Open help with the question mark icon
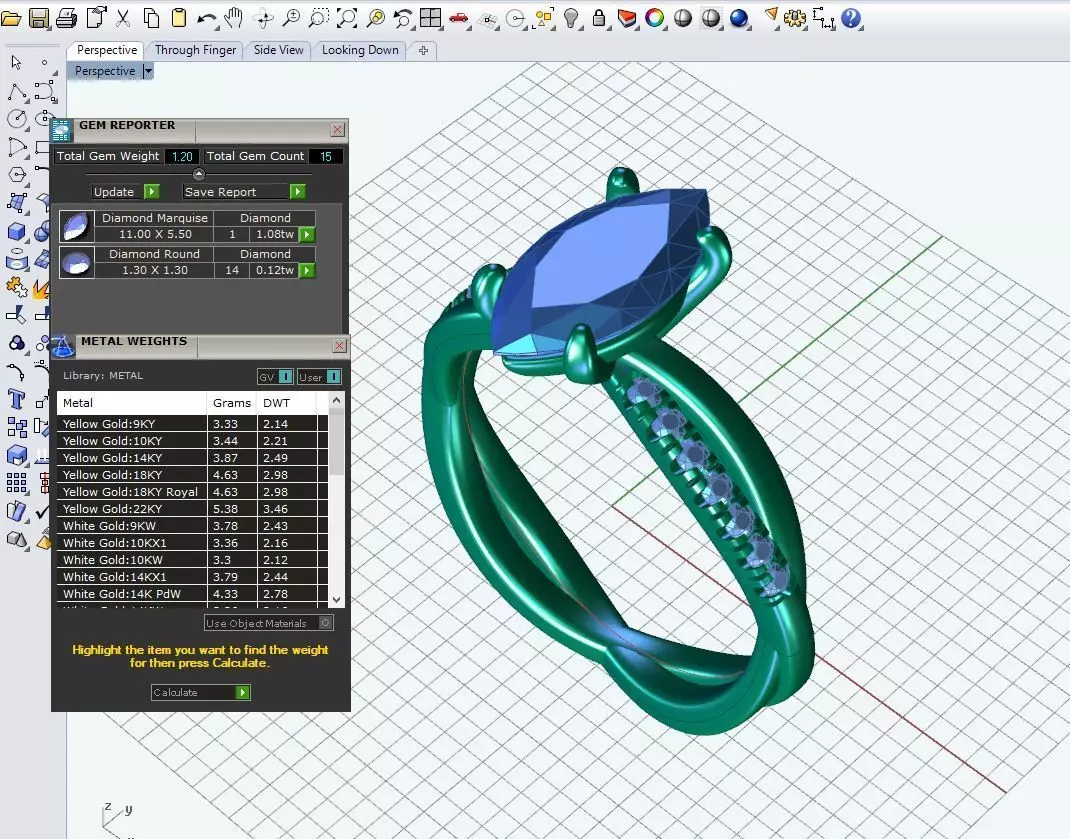Image resolution: width=1070 pixels, height=839 pixels. coord(851,18)
